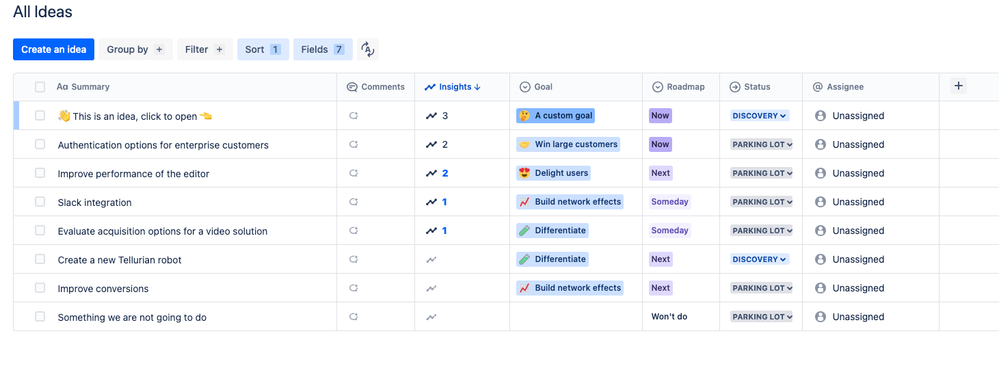This screenshot has width=999, height=375.
Task: Open Group by options
Action: (x=135, y=50)
